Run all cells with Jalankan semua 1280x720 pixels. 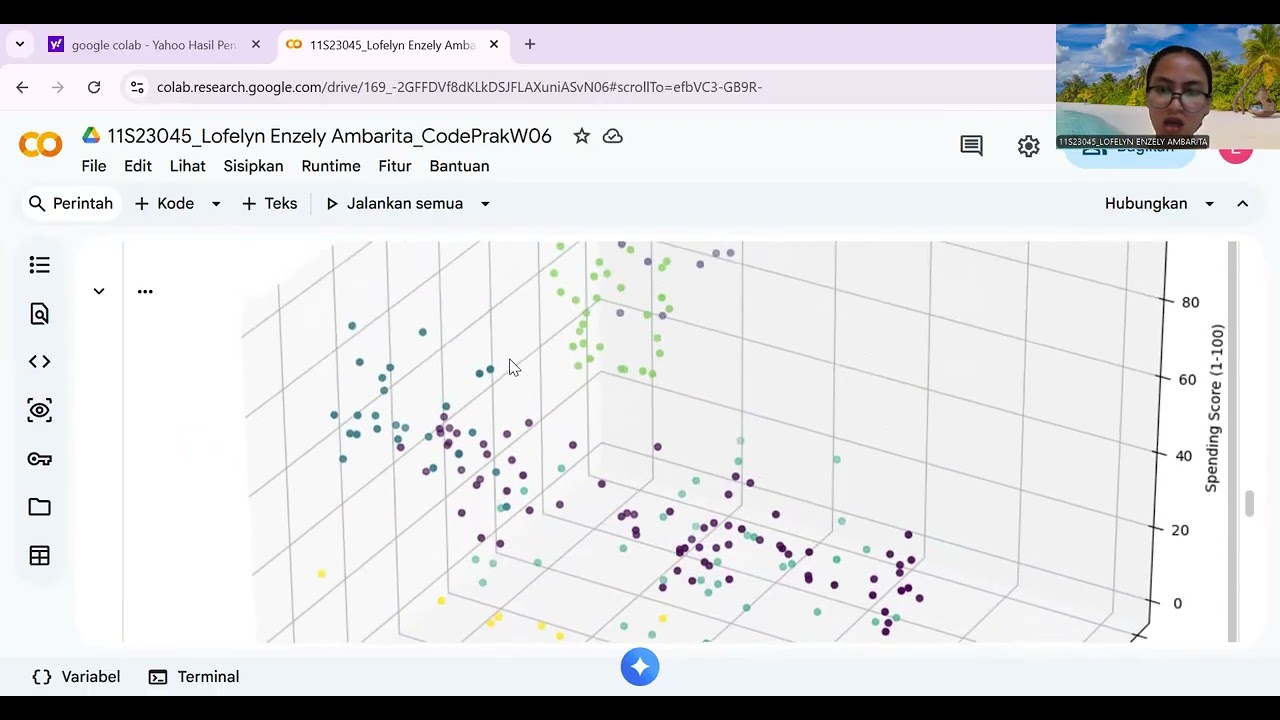(x=394, y=204)
